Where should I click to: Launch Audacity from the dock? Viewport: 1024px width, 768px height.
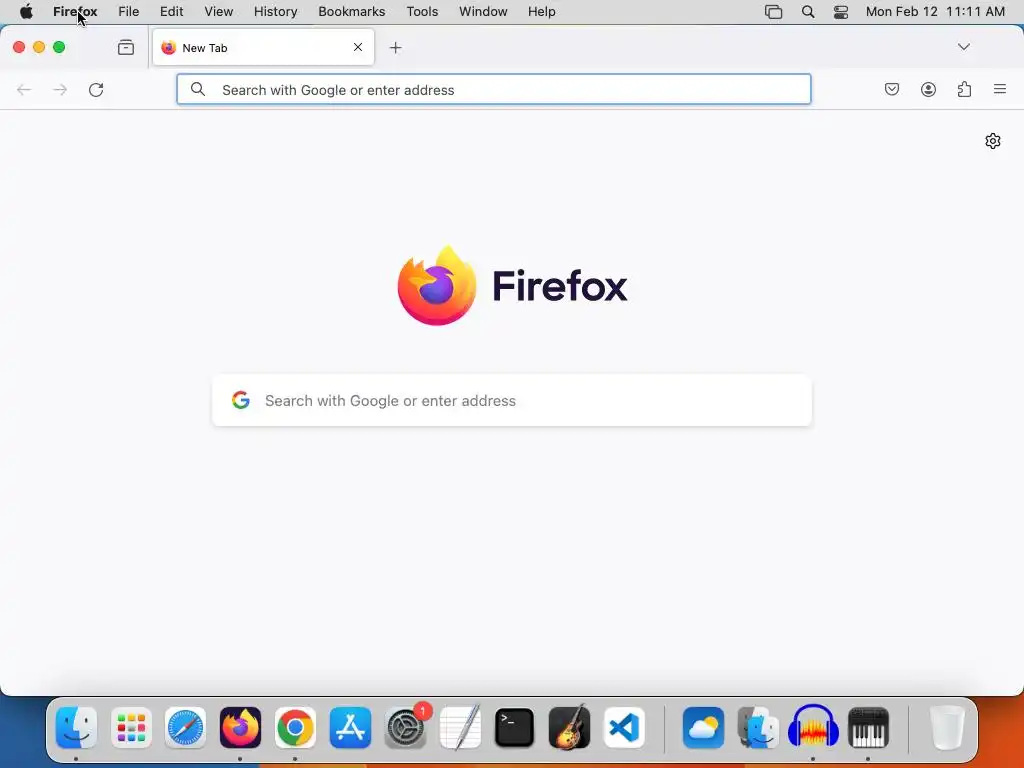813,726
